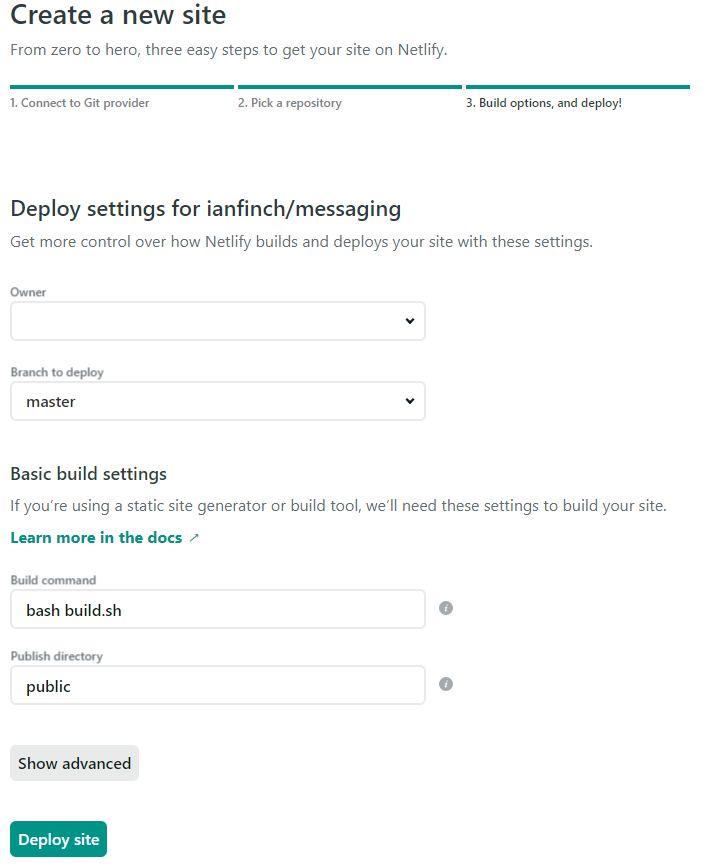Click the progress bar above step 1
The image size is (703, 865).
[121, 87]
